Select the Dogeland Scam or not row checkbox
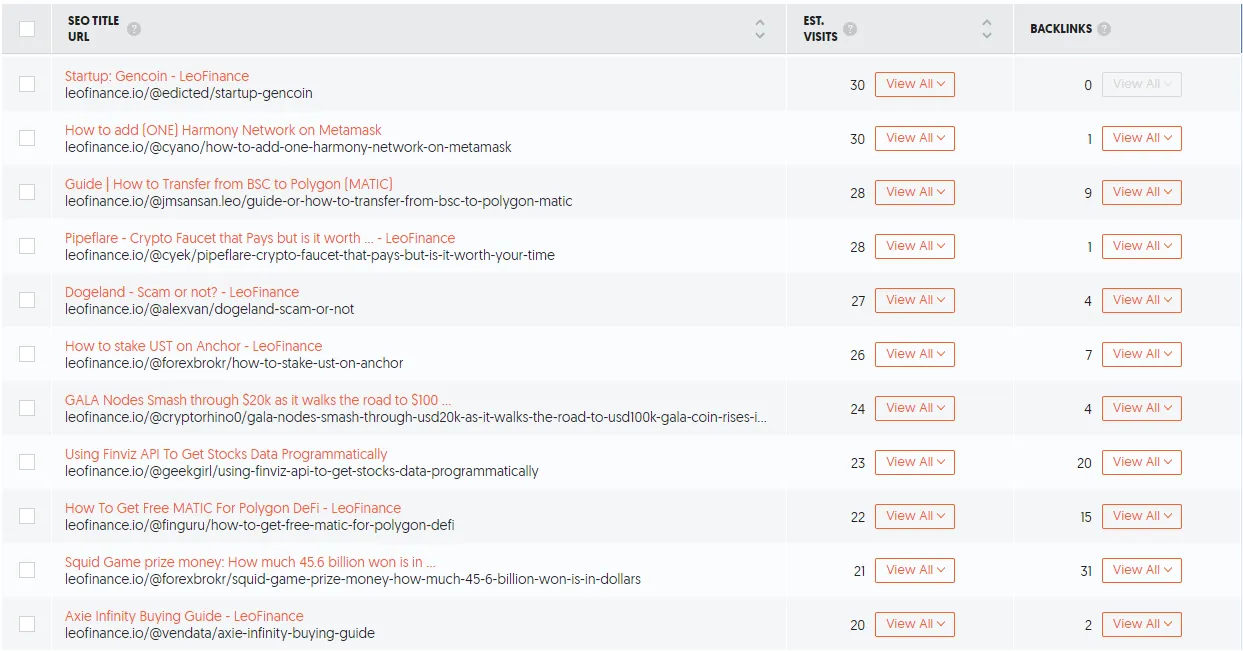This screenshot has width=1243, height=651. pyautogui.click(x=27, y=300)
